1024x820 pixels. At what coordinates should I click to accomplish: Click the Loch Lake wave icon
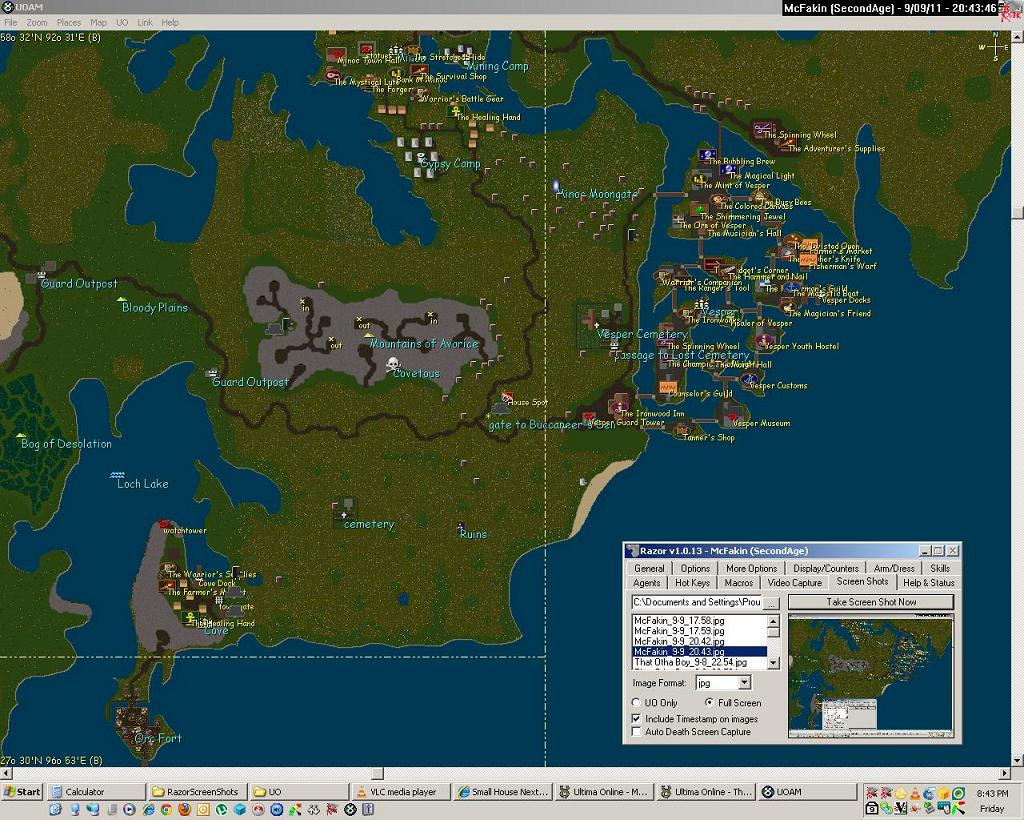(117, 474)
